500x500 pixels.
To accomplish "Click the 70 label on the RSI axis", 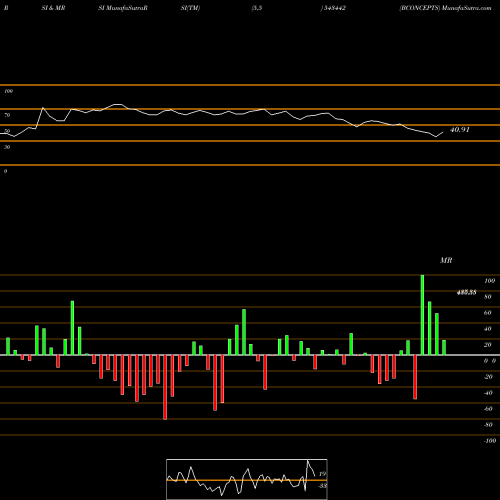I will click(7, 115).
